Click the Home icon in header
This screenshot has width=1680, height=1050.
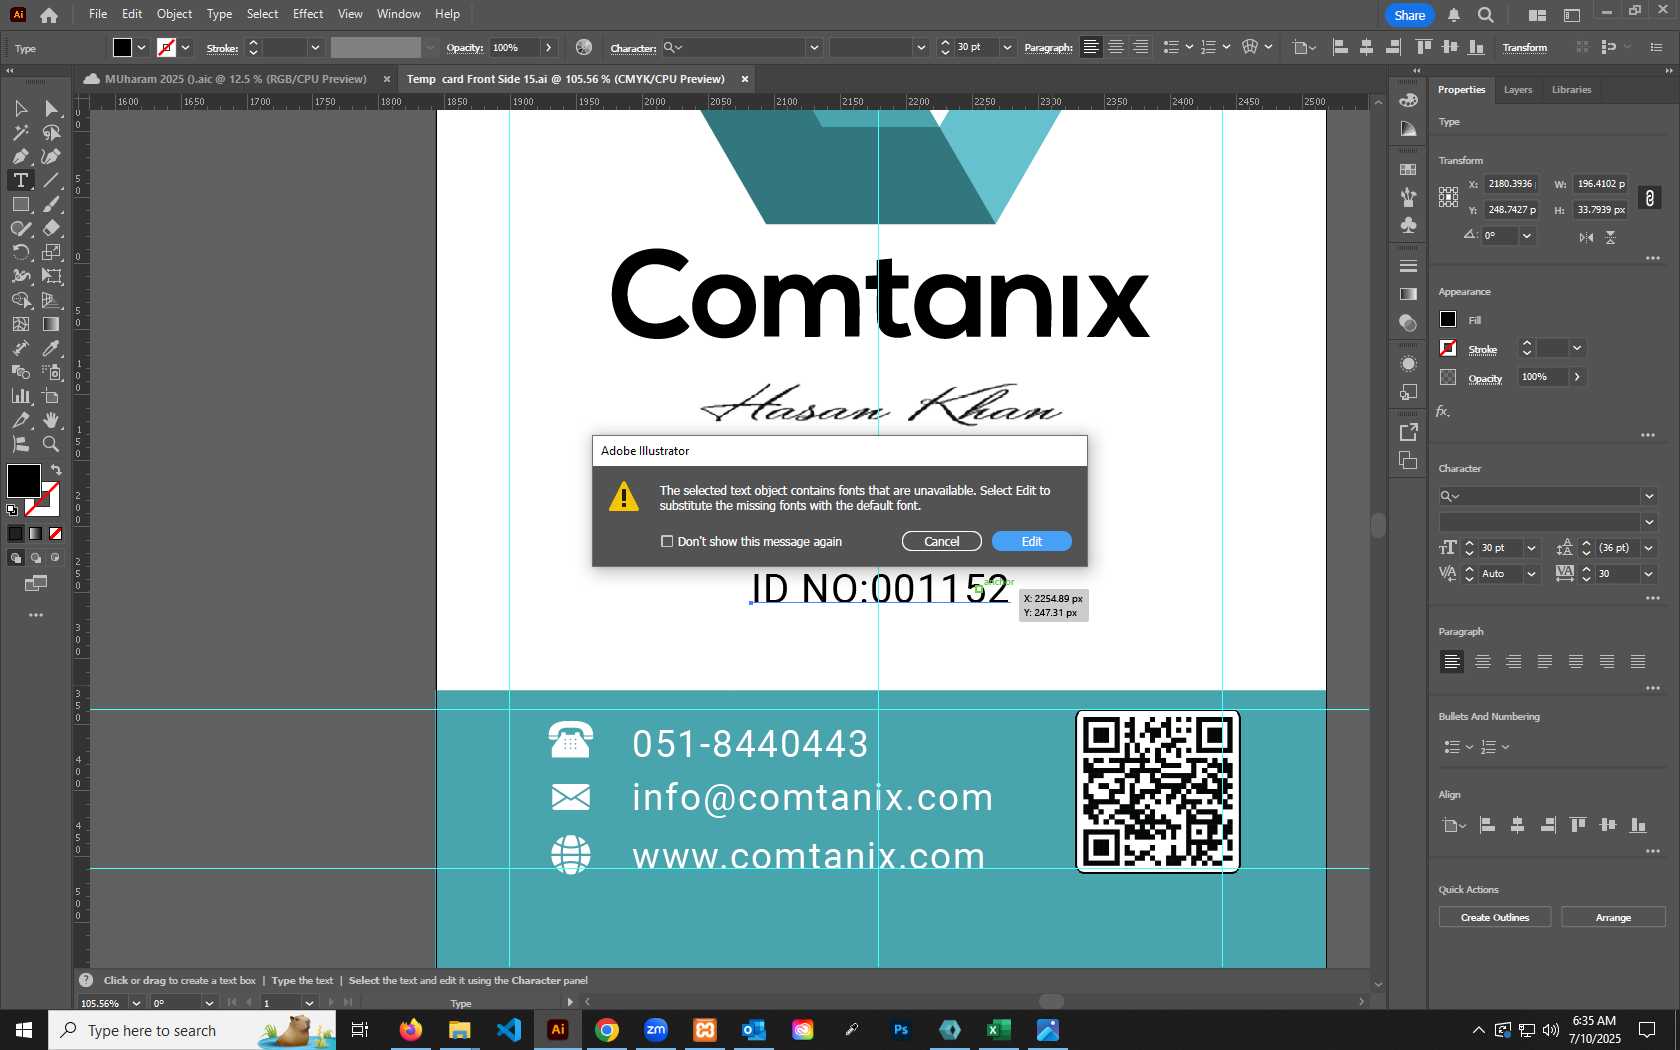click(x=49, y=15)
